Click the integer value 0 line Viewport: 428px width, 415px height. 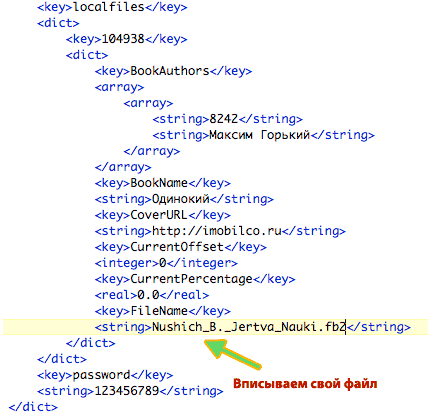(x=166, y=263)
